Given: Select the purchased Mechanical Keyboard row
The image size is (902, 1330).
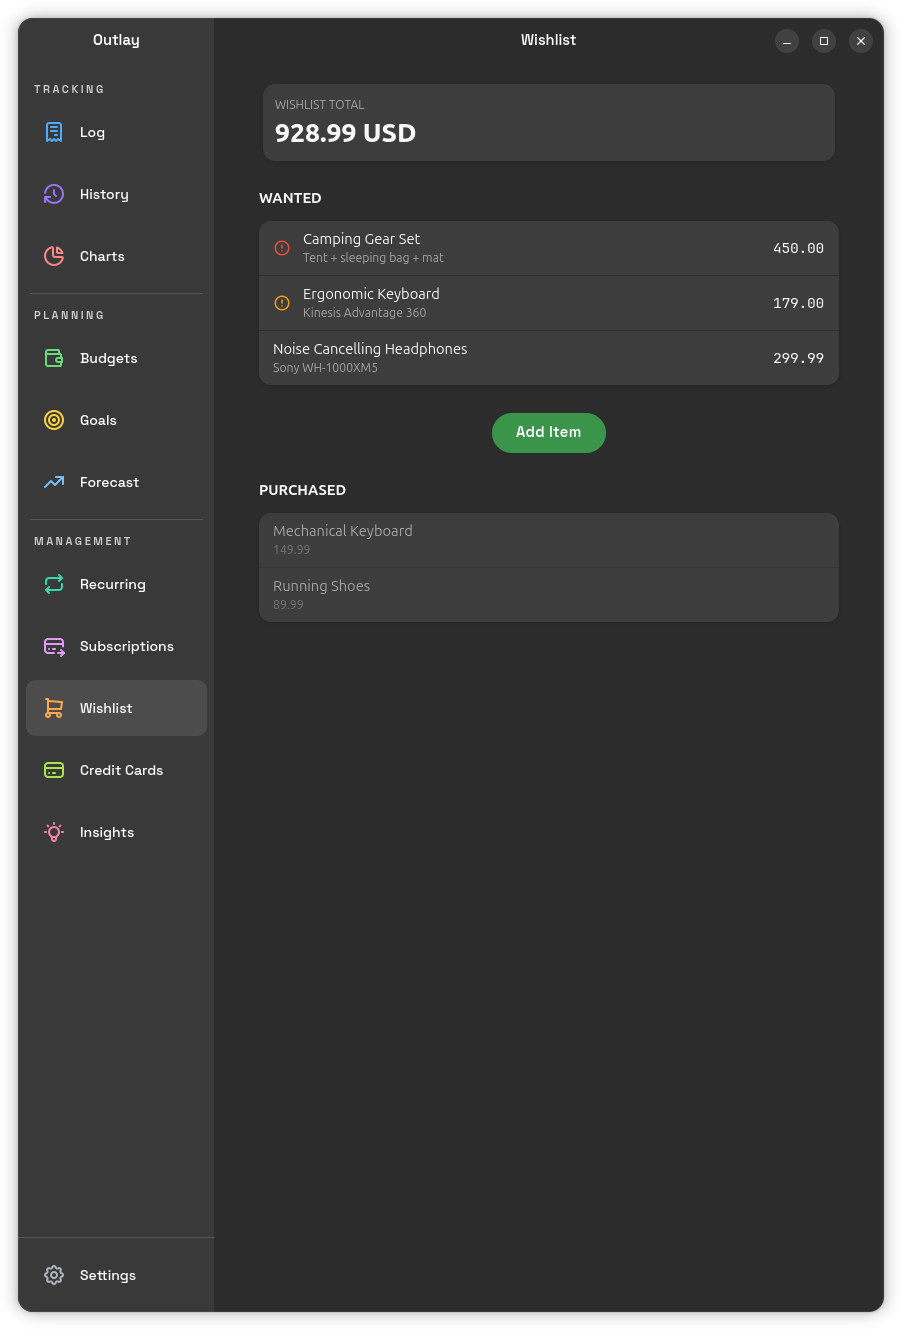Looking at the screenshot, I should point(548,540).
